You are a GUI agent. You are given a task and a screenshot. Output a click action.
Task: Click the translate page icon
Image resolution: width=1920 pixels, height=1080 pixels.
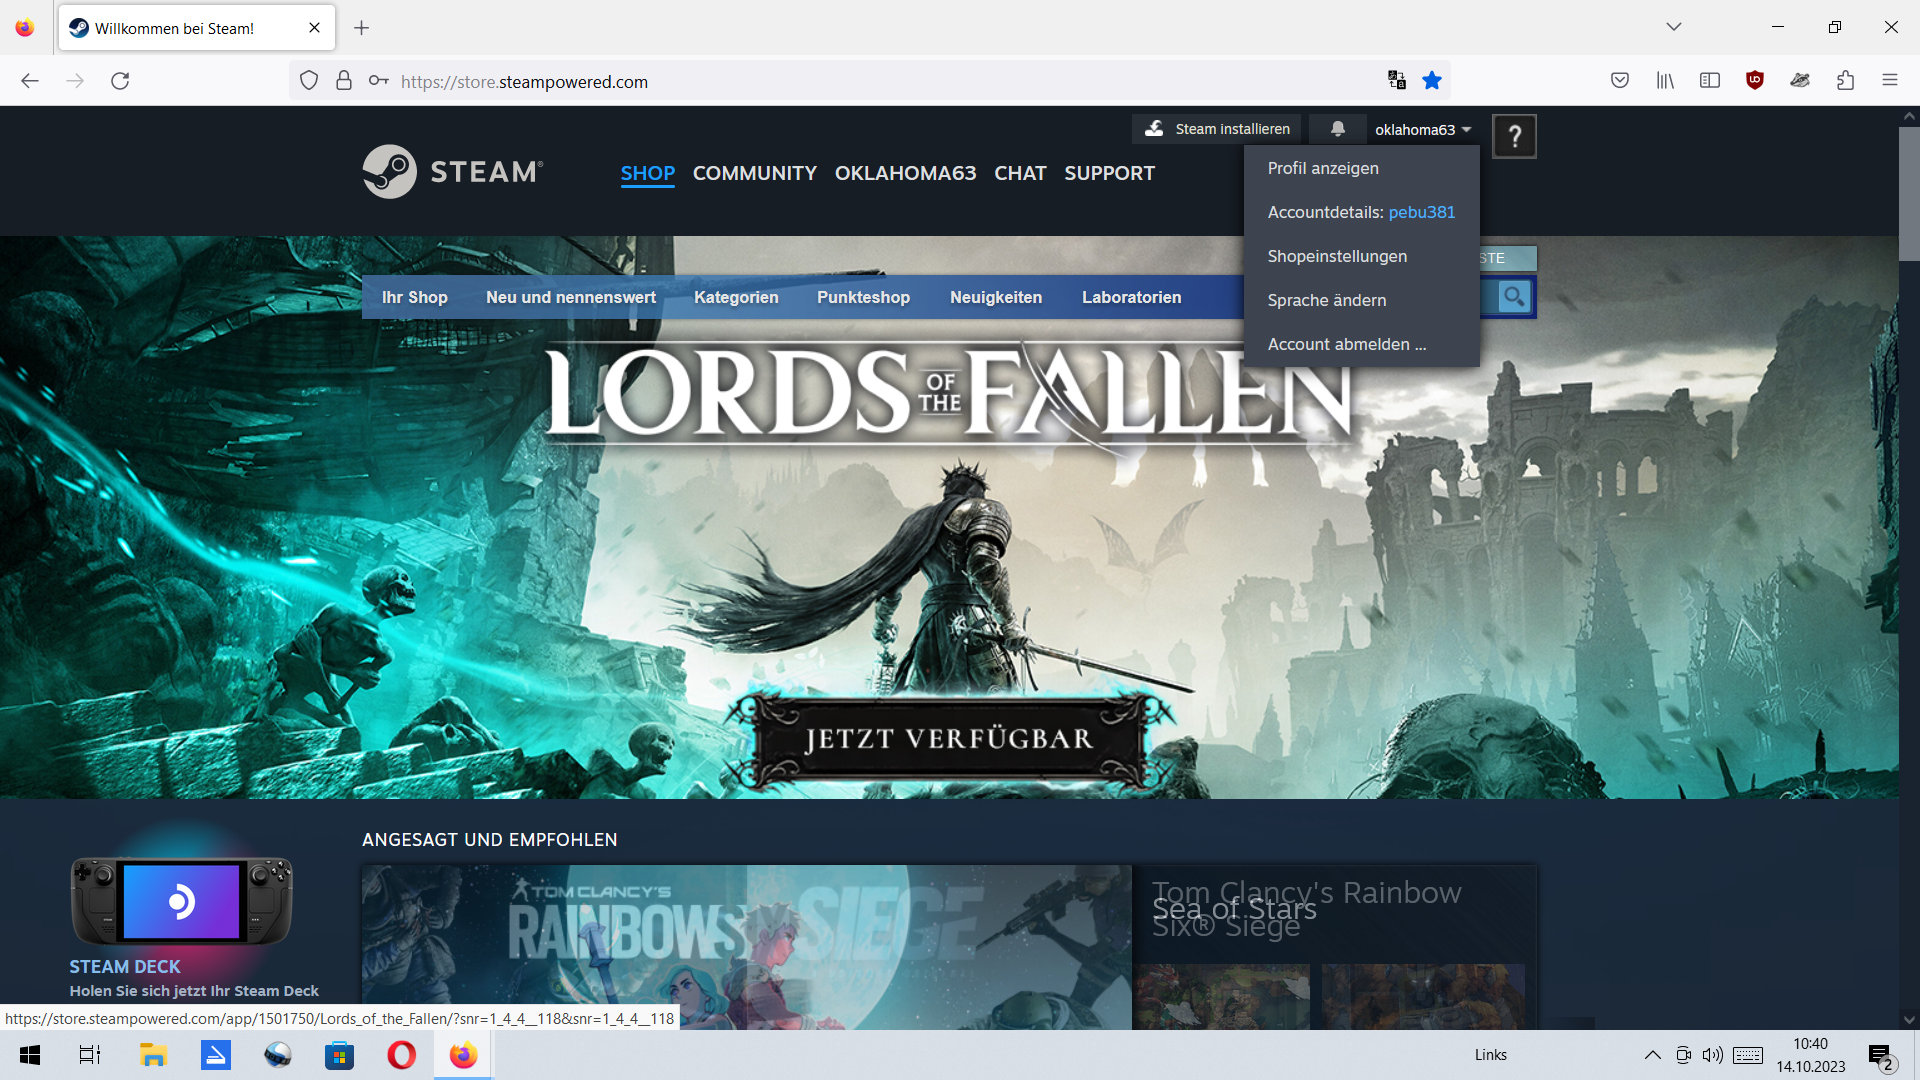(1396, 81)
